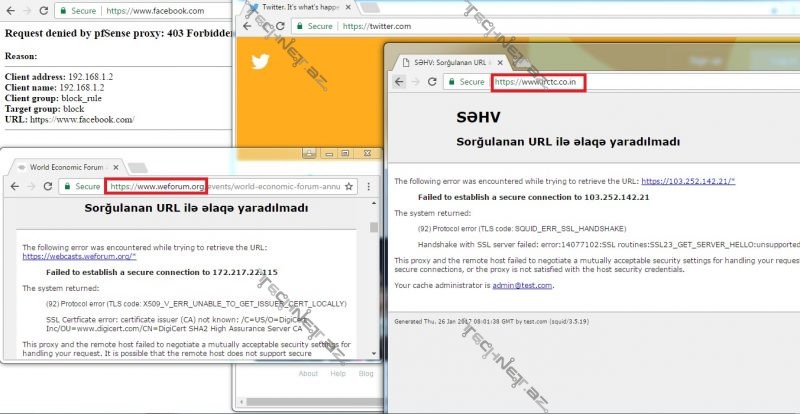Open a new tab in the weforum window
The image size is (800, 414).
[x=137, y=167]
